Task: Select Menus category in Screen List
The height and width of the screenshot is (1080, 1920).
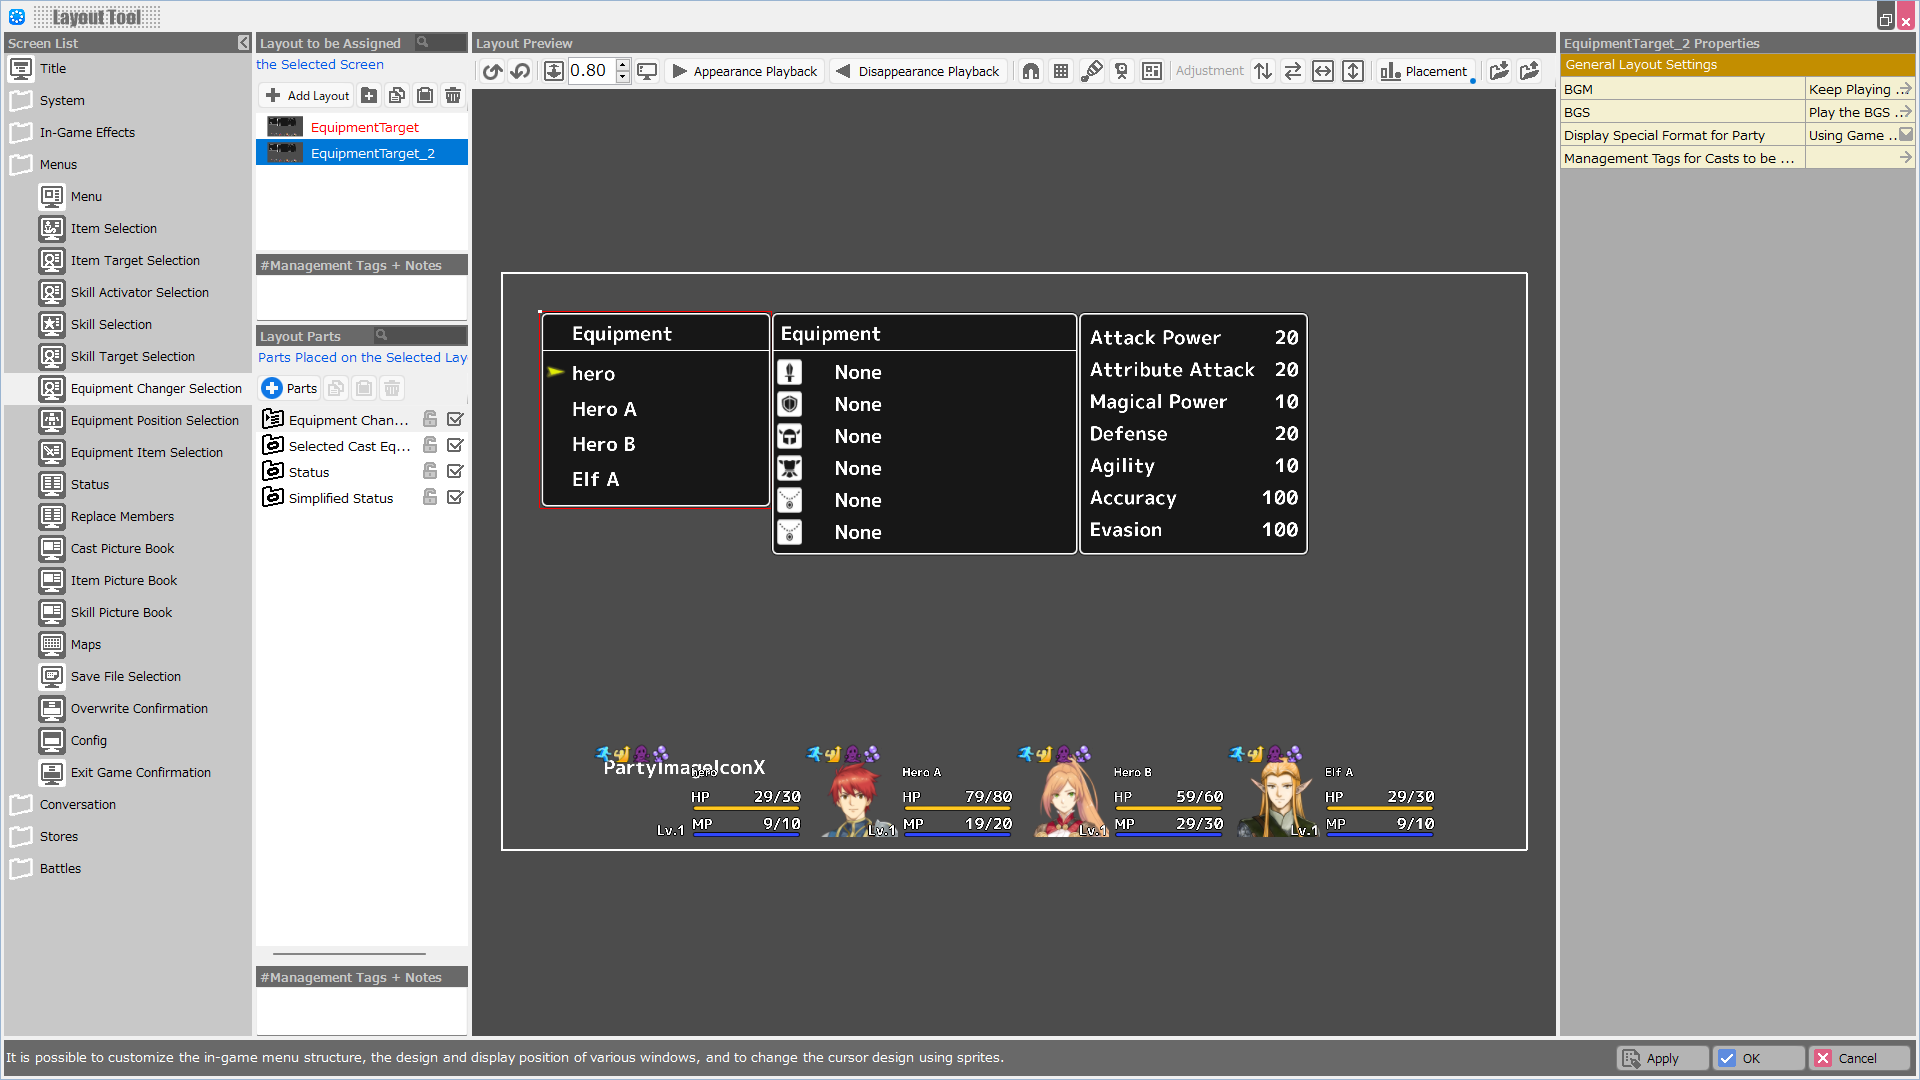Action: (x=58, y=164)
